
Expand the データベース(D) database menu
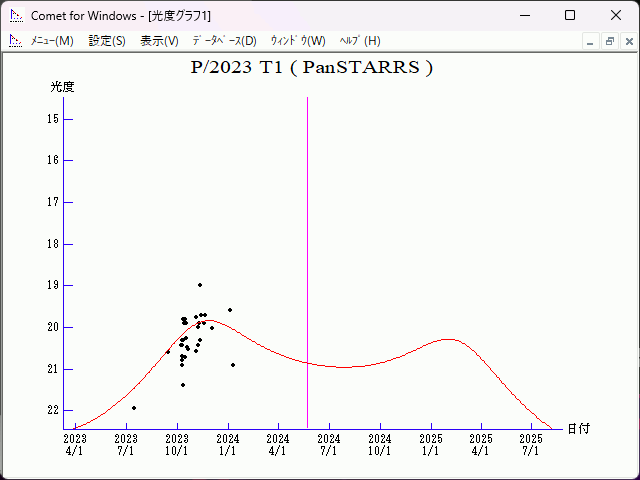[x=224, y=41]
